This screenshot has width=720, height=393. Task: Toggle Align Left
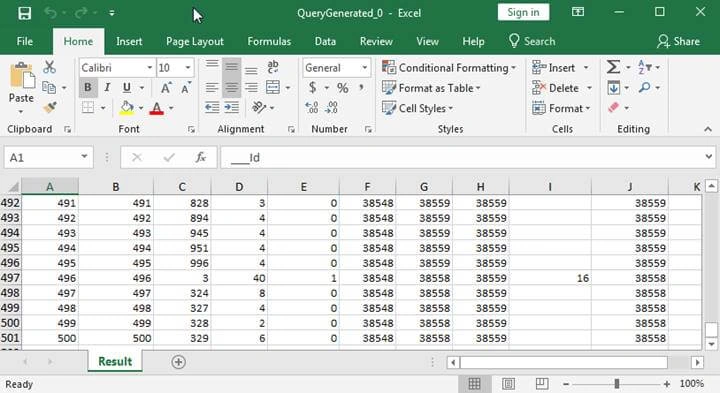[212, 87]
